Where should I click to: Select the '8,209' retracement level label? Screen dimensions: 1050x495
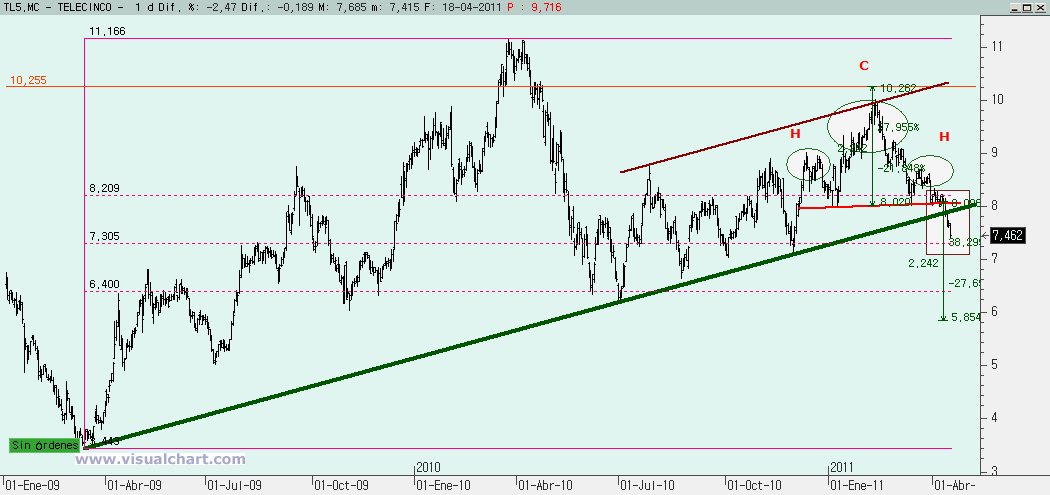[104, 188]
